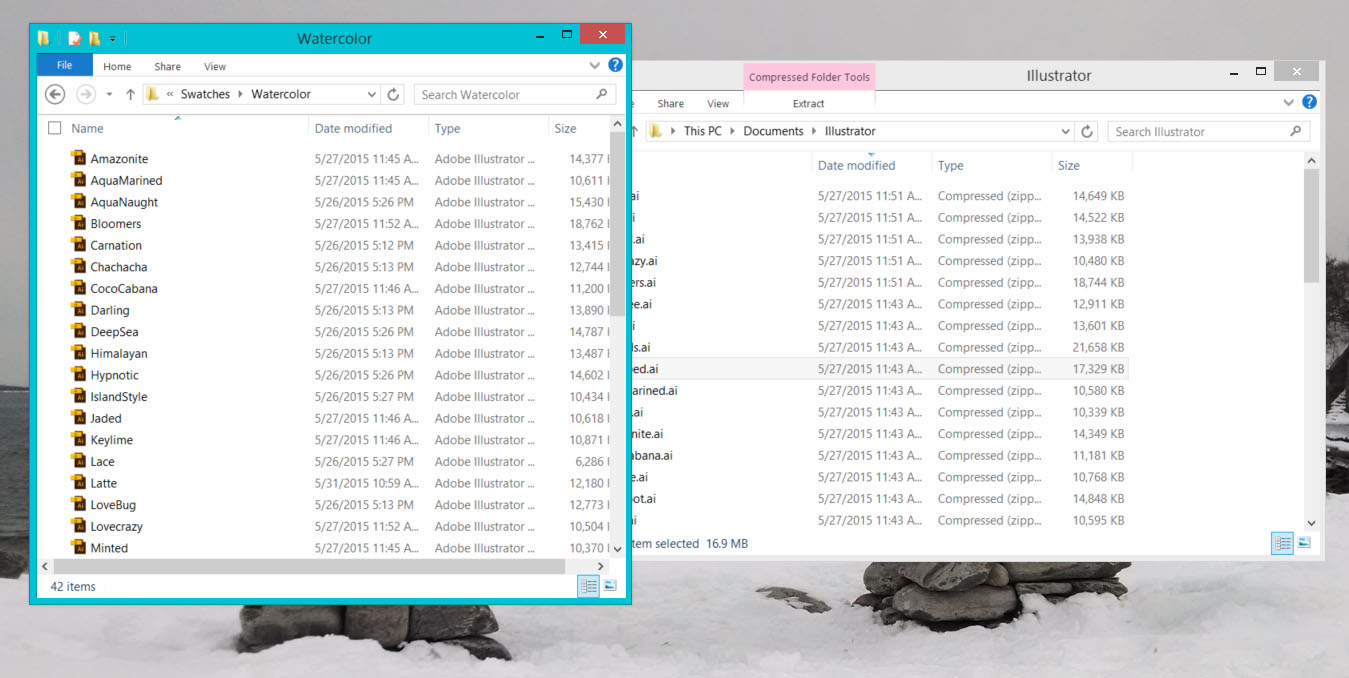Viewport: 1349px width, 678px height.
Task: Open the Extract tab under Compressed Folder Tools
Action: (x=809, y=103)
